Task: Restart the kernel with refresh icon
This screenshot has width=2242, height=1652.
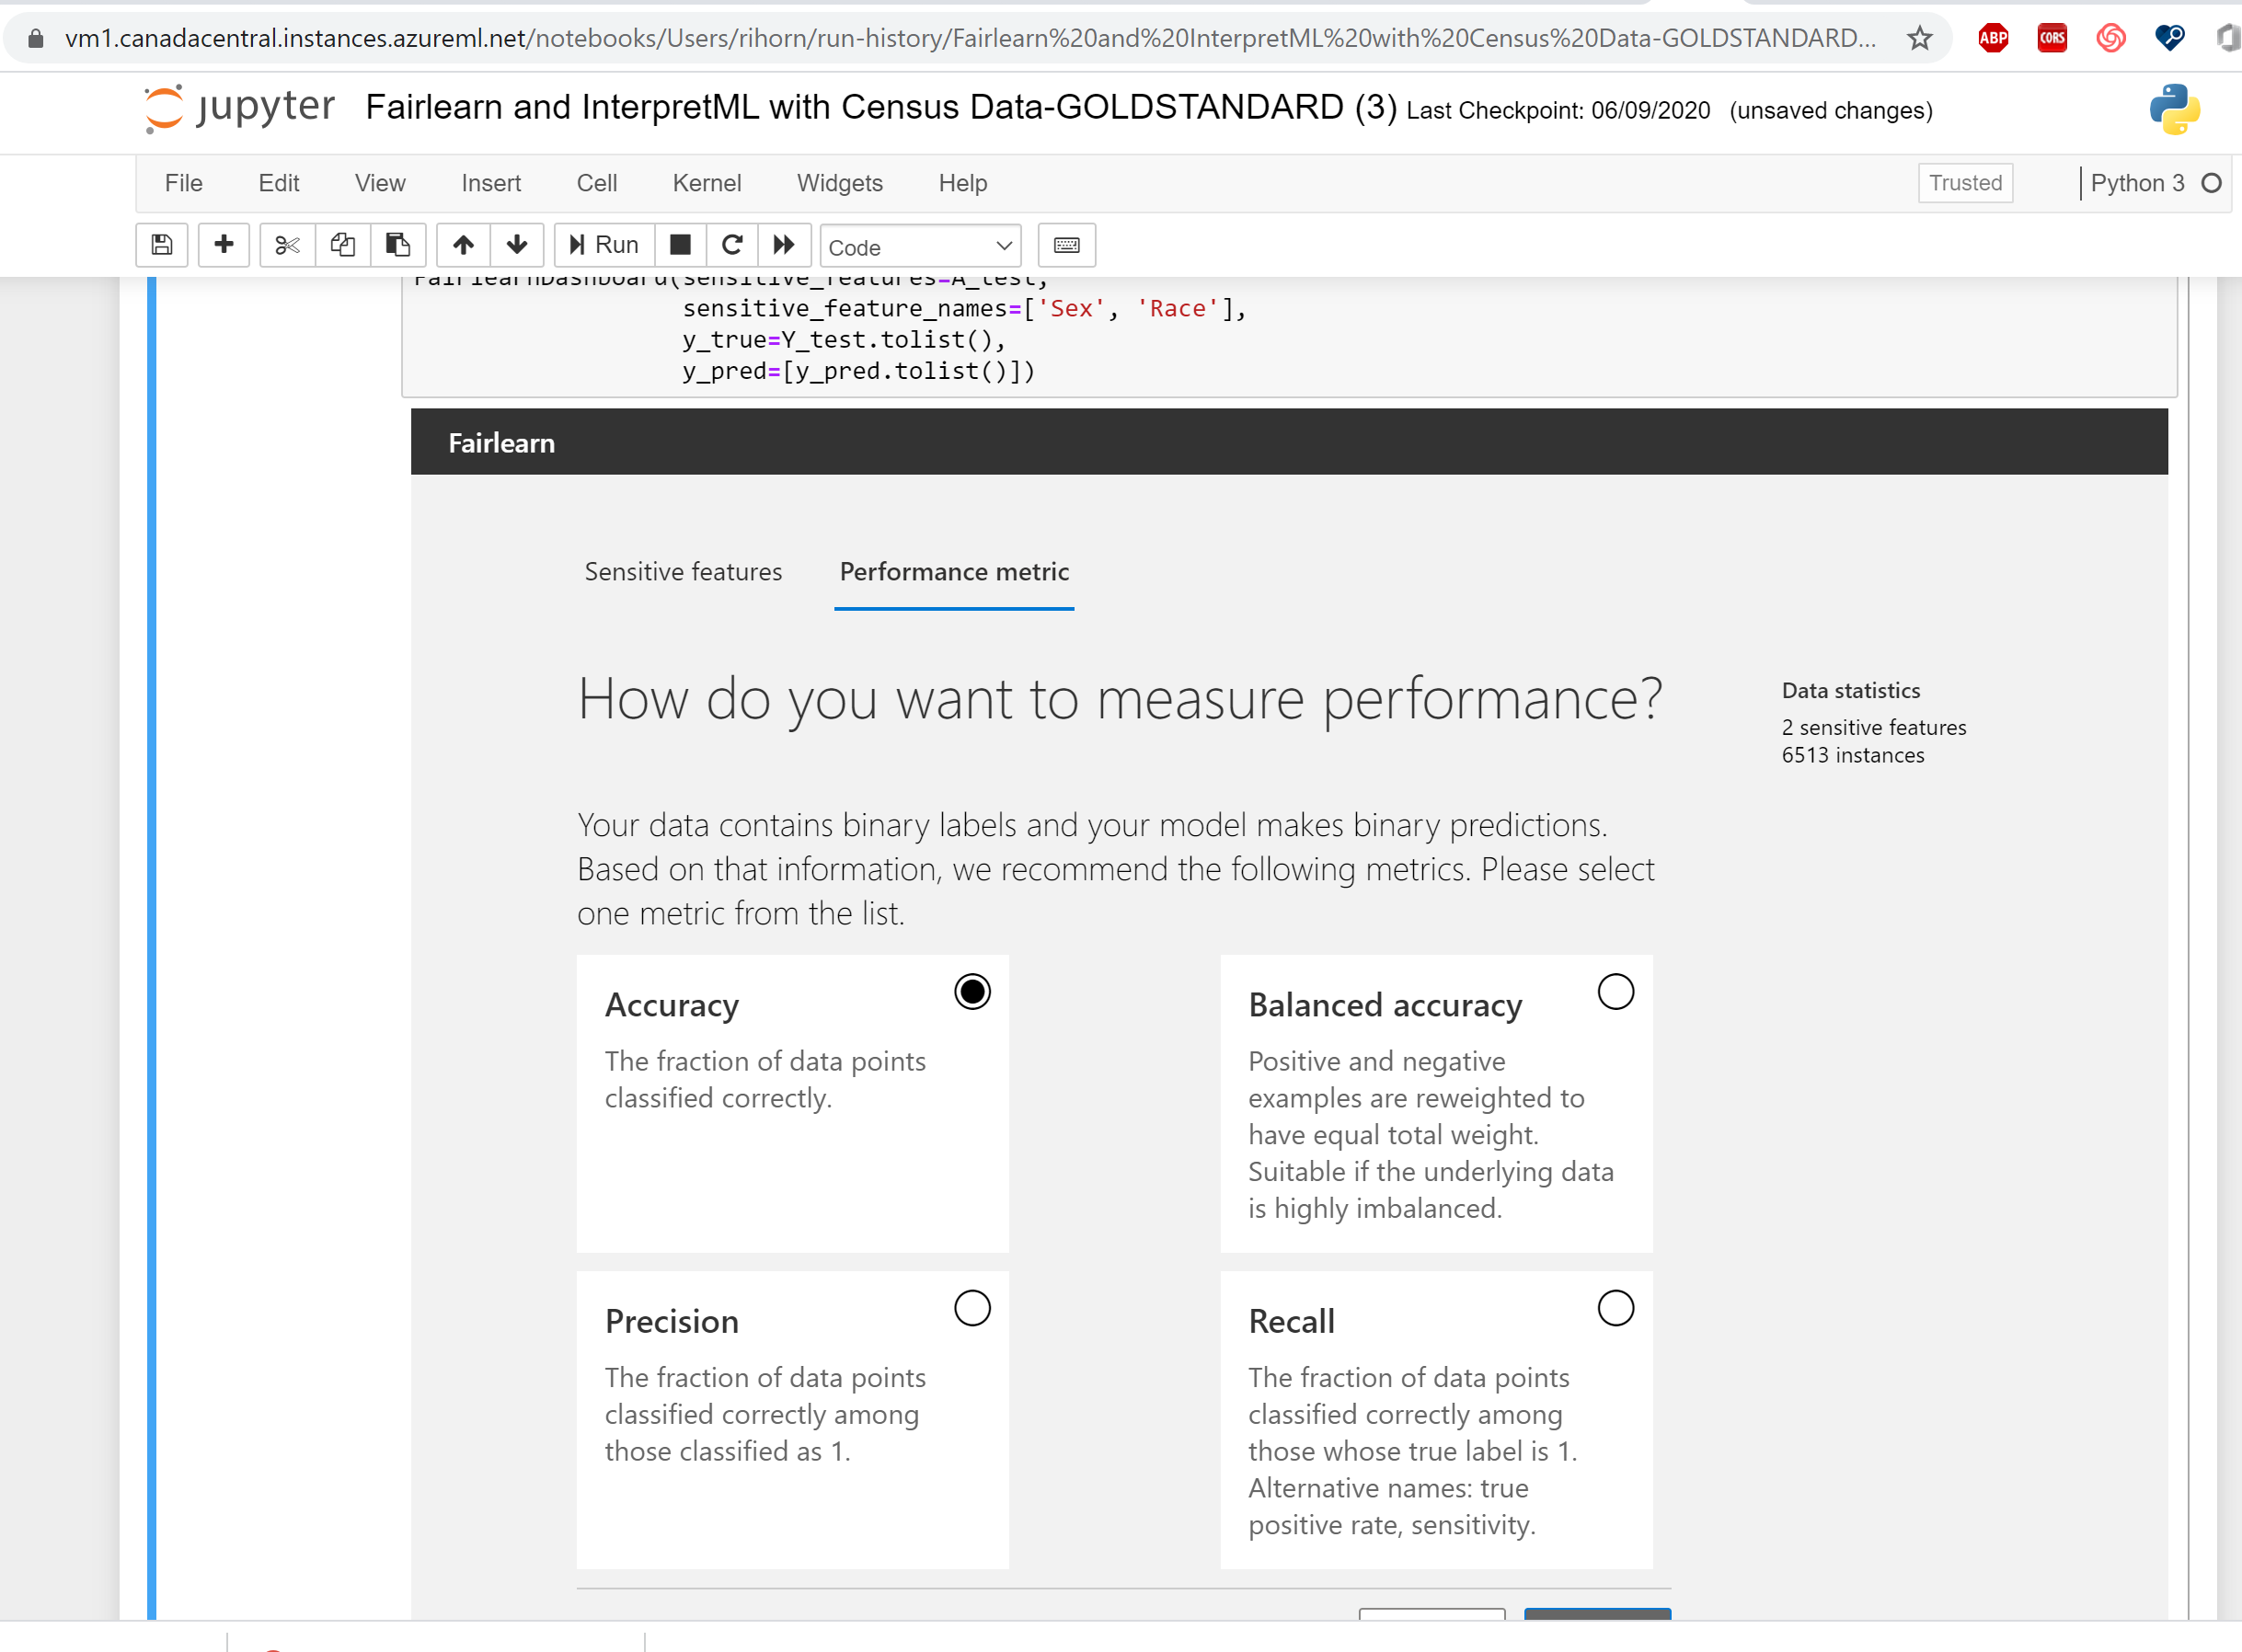Action: pyautogui.click(x=732, y=245)
